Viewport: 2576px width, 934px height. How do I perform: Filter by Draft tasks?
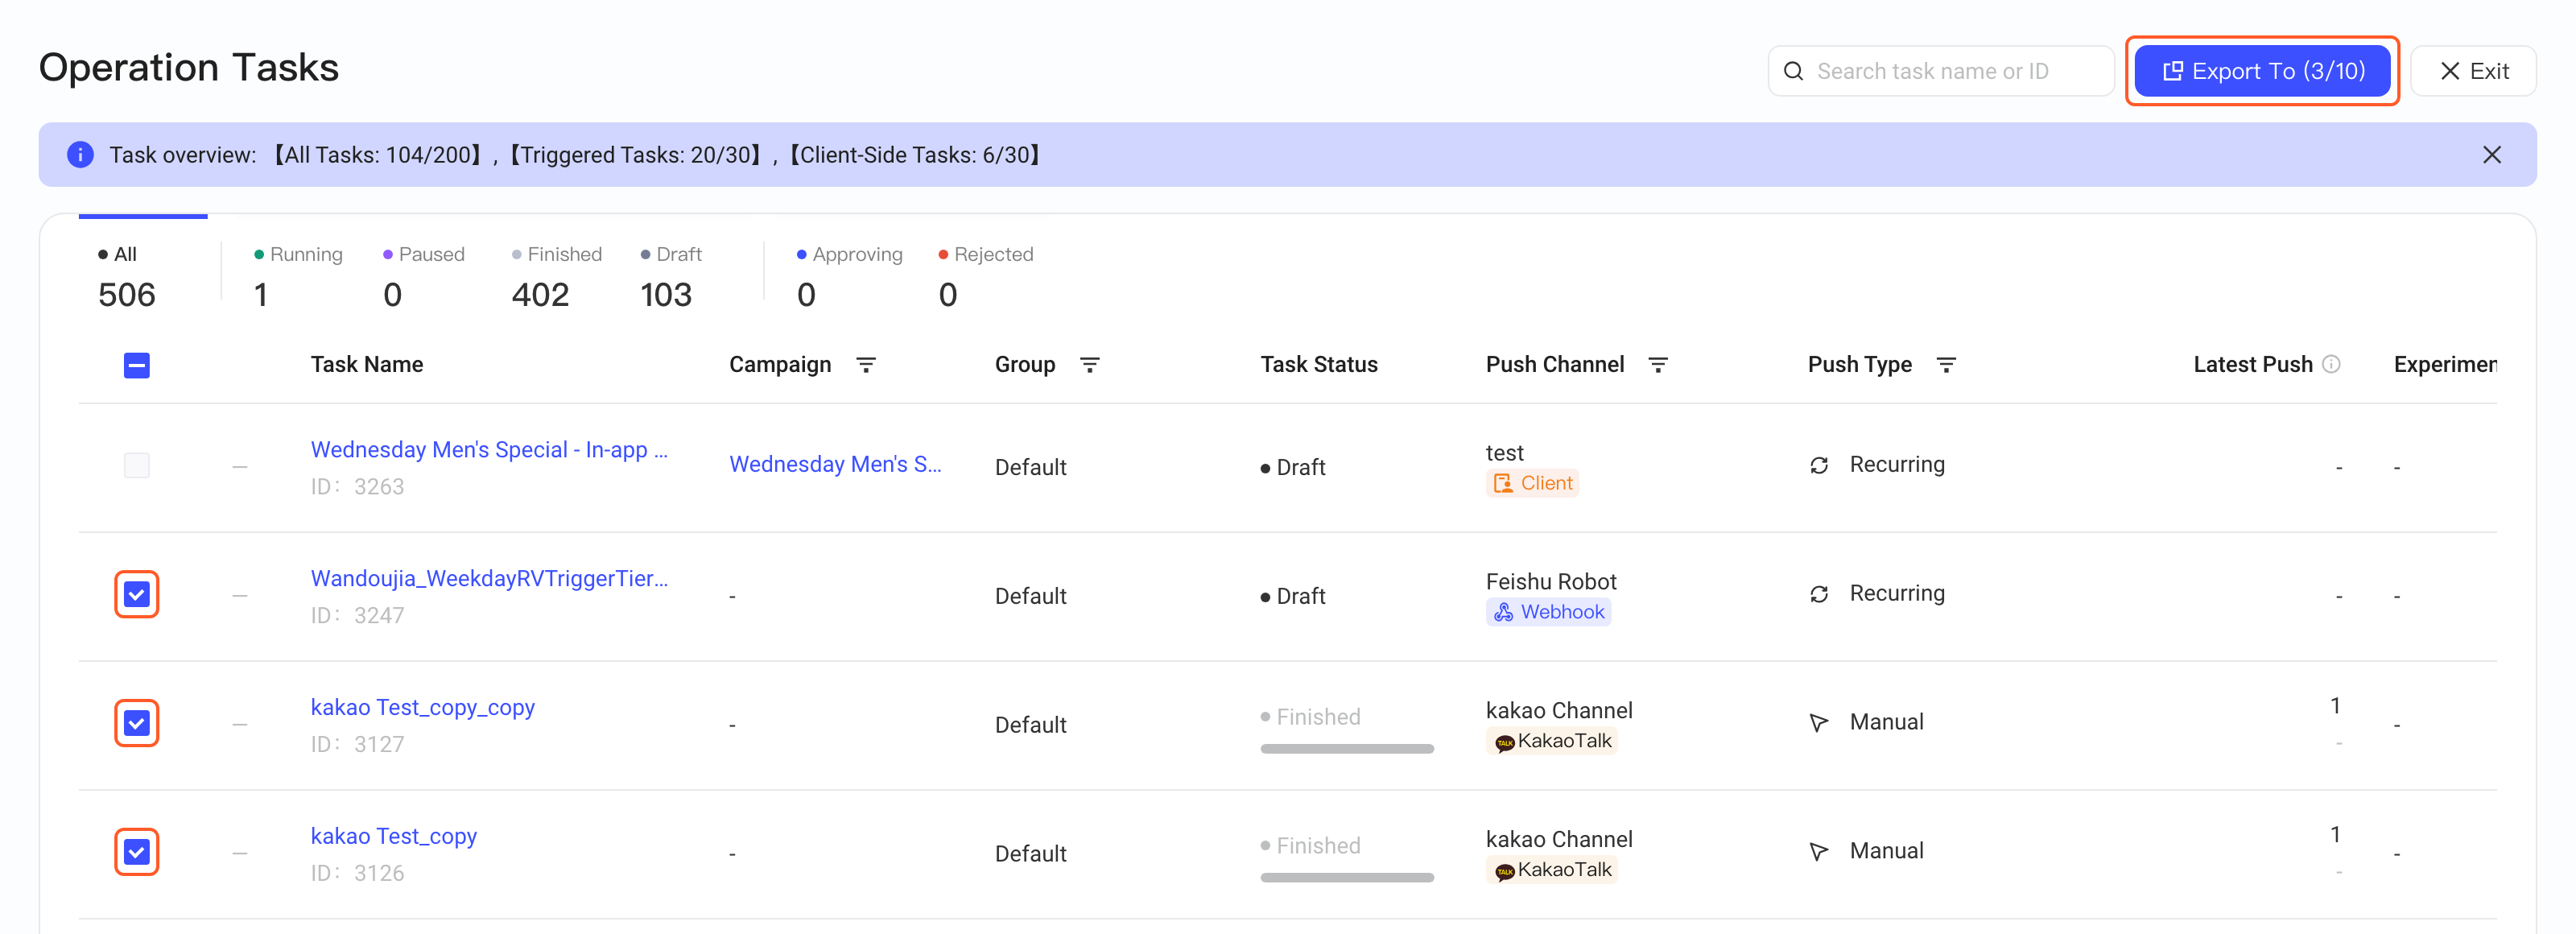coord(670,277)
